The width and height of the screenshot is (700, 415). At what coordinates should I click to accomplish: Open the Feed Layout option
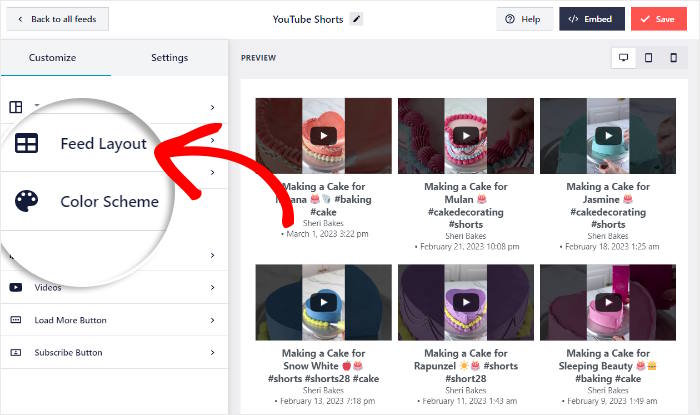click(x=103, y=144)
